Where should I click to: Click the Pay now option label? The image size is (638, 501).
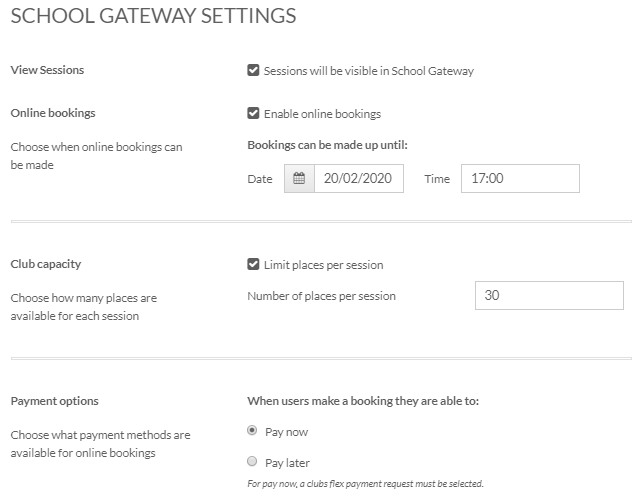(x=286, y=432)
